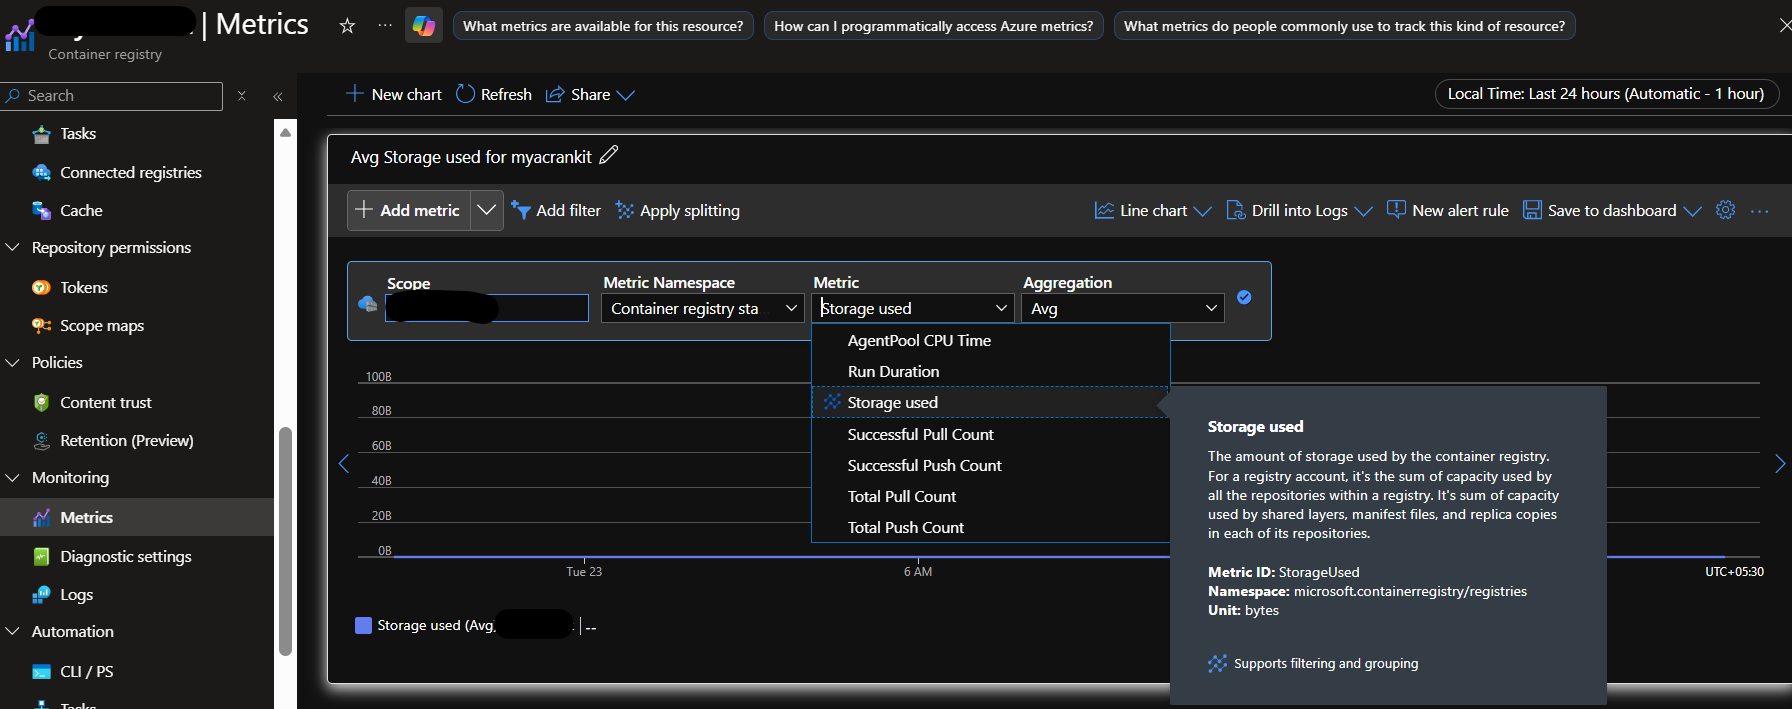1792x709 pixels.
Task: Go to previous time range arrow
Action: 344,463
